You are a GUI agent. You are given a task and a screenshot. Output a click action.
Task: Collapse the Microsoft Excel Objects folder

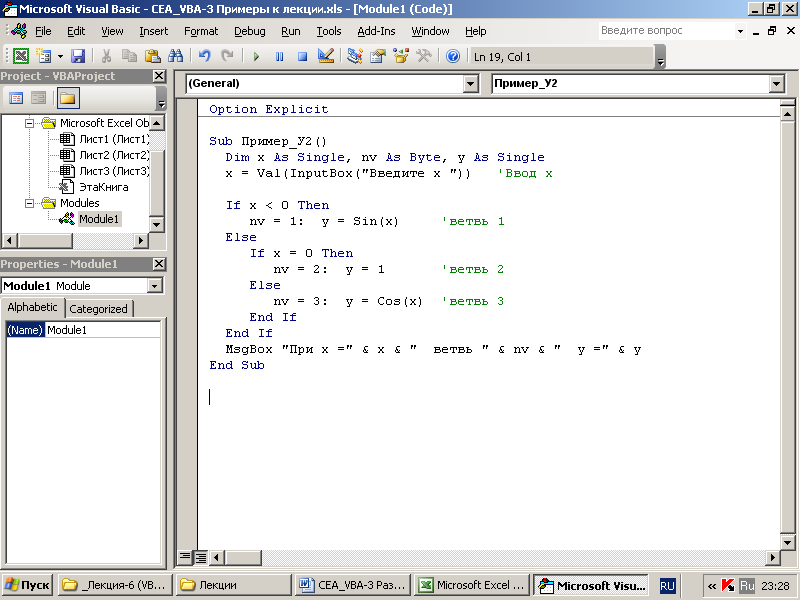click(30, 123)
